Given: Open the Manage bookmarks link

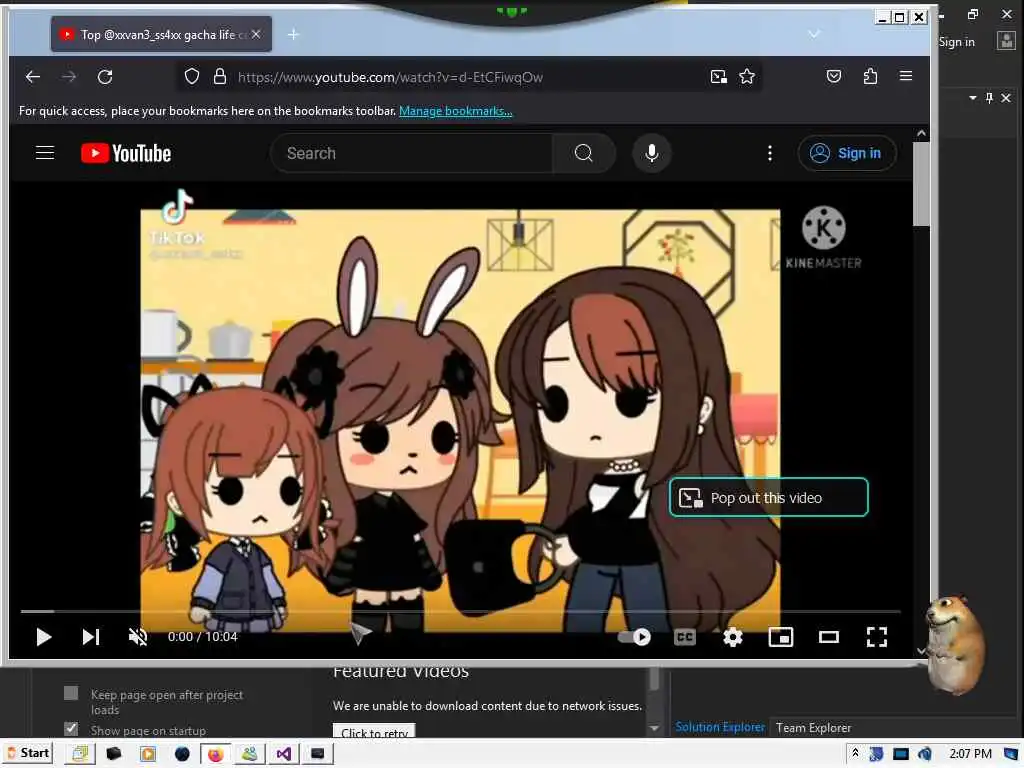Looking at the screenshot, I should pyautogui.click(x=455, y=111).
